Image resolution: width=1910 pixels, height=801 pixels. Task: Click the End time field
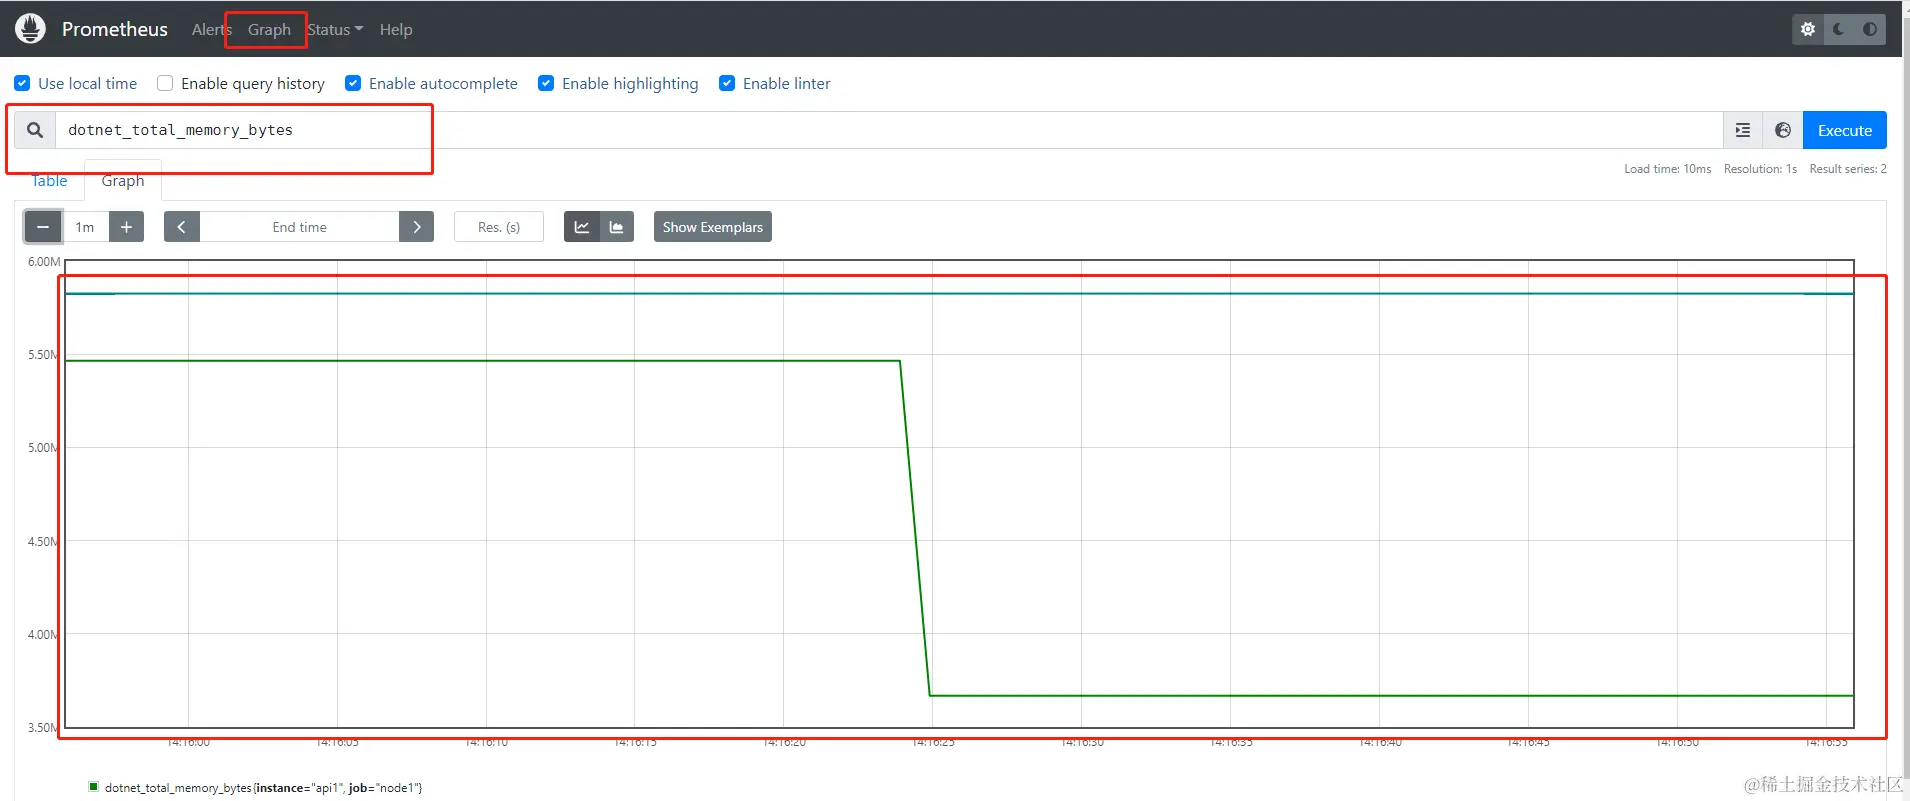299,227
